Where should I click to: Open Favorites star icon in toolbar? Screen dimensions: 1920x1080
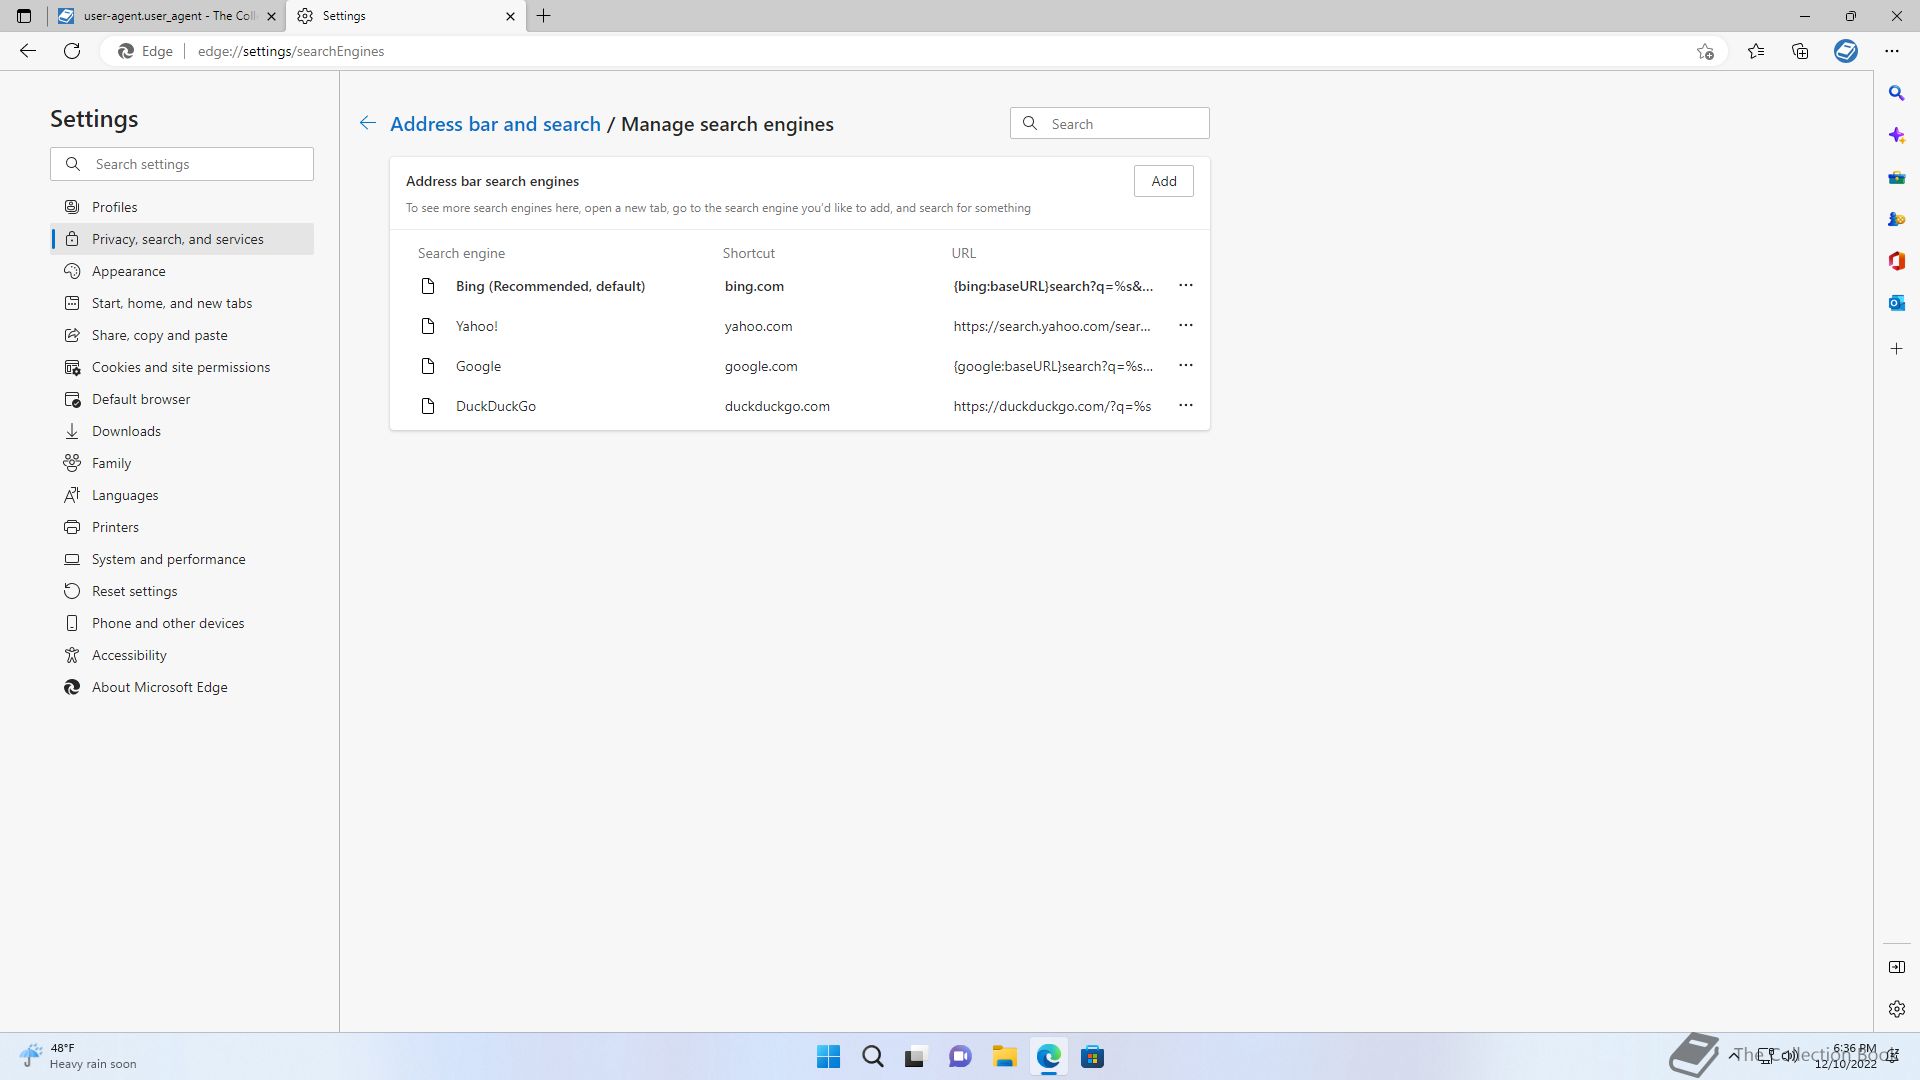pyautogui.click(x=1756, y=51)
